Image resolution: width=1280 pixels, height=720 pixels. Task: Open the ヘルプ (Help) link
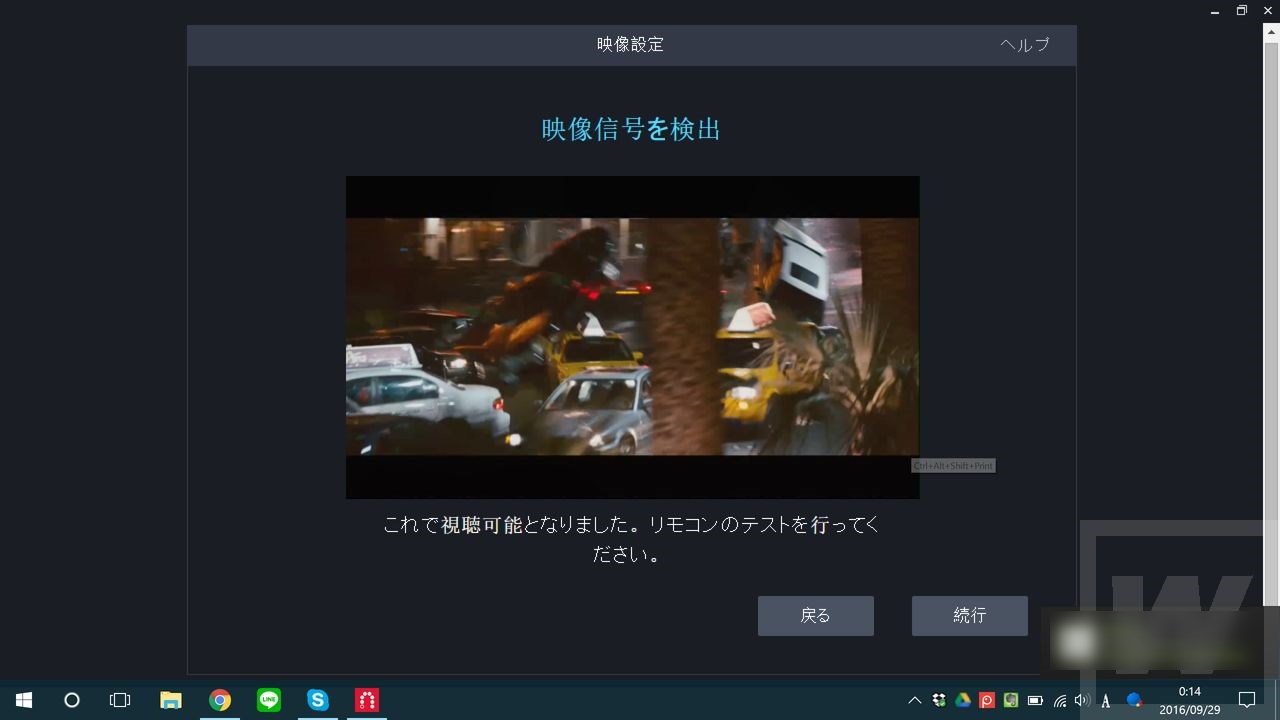pyautogui.click(x=1025, y=45)
